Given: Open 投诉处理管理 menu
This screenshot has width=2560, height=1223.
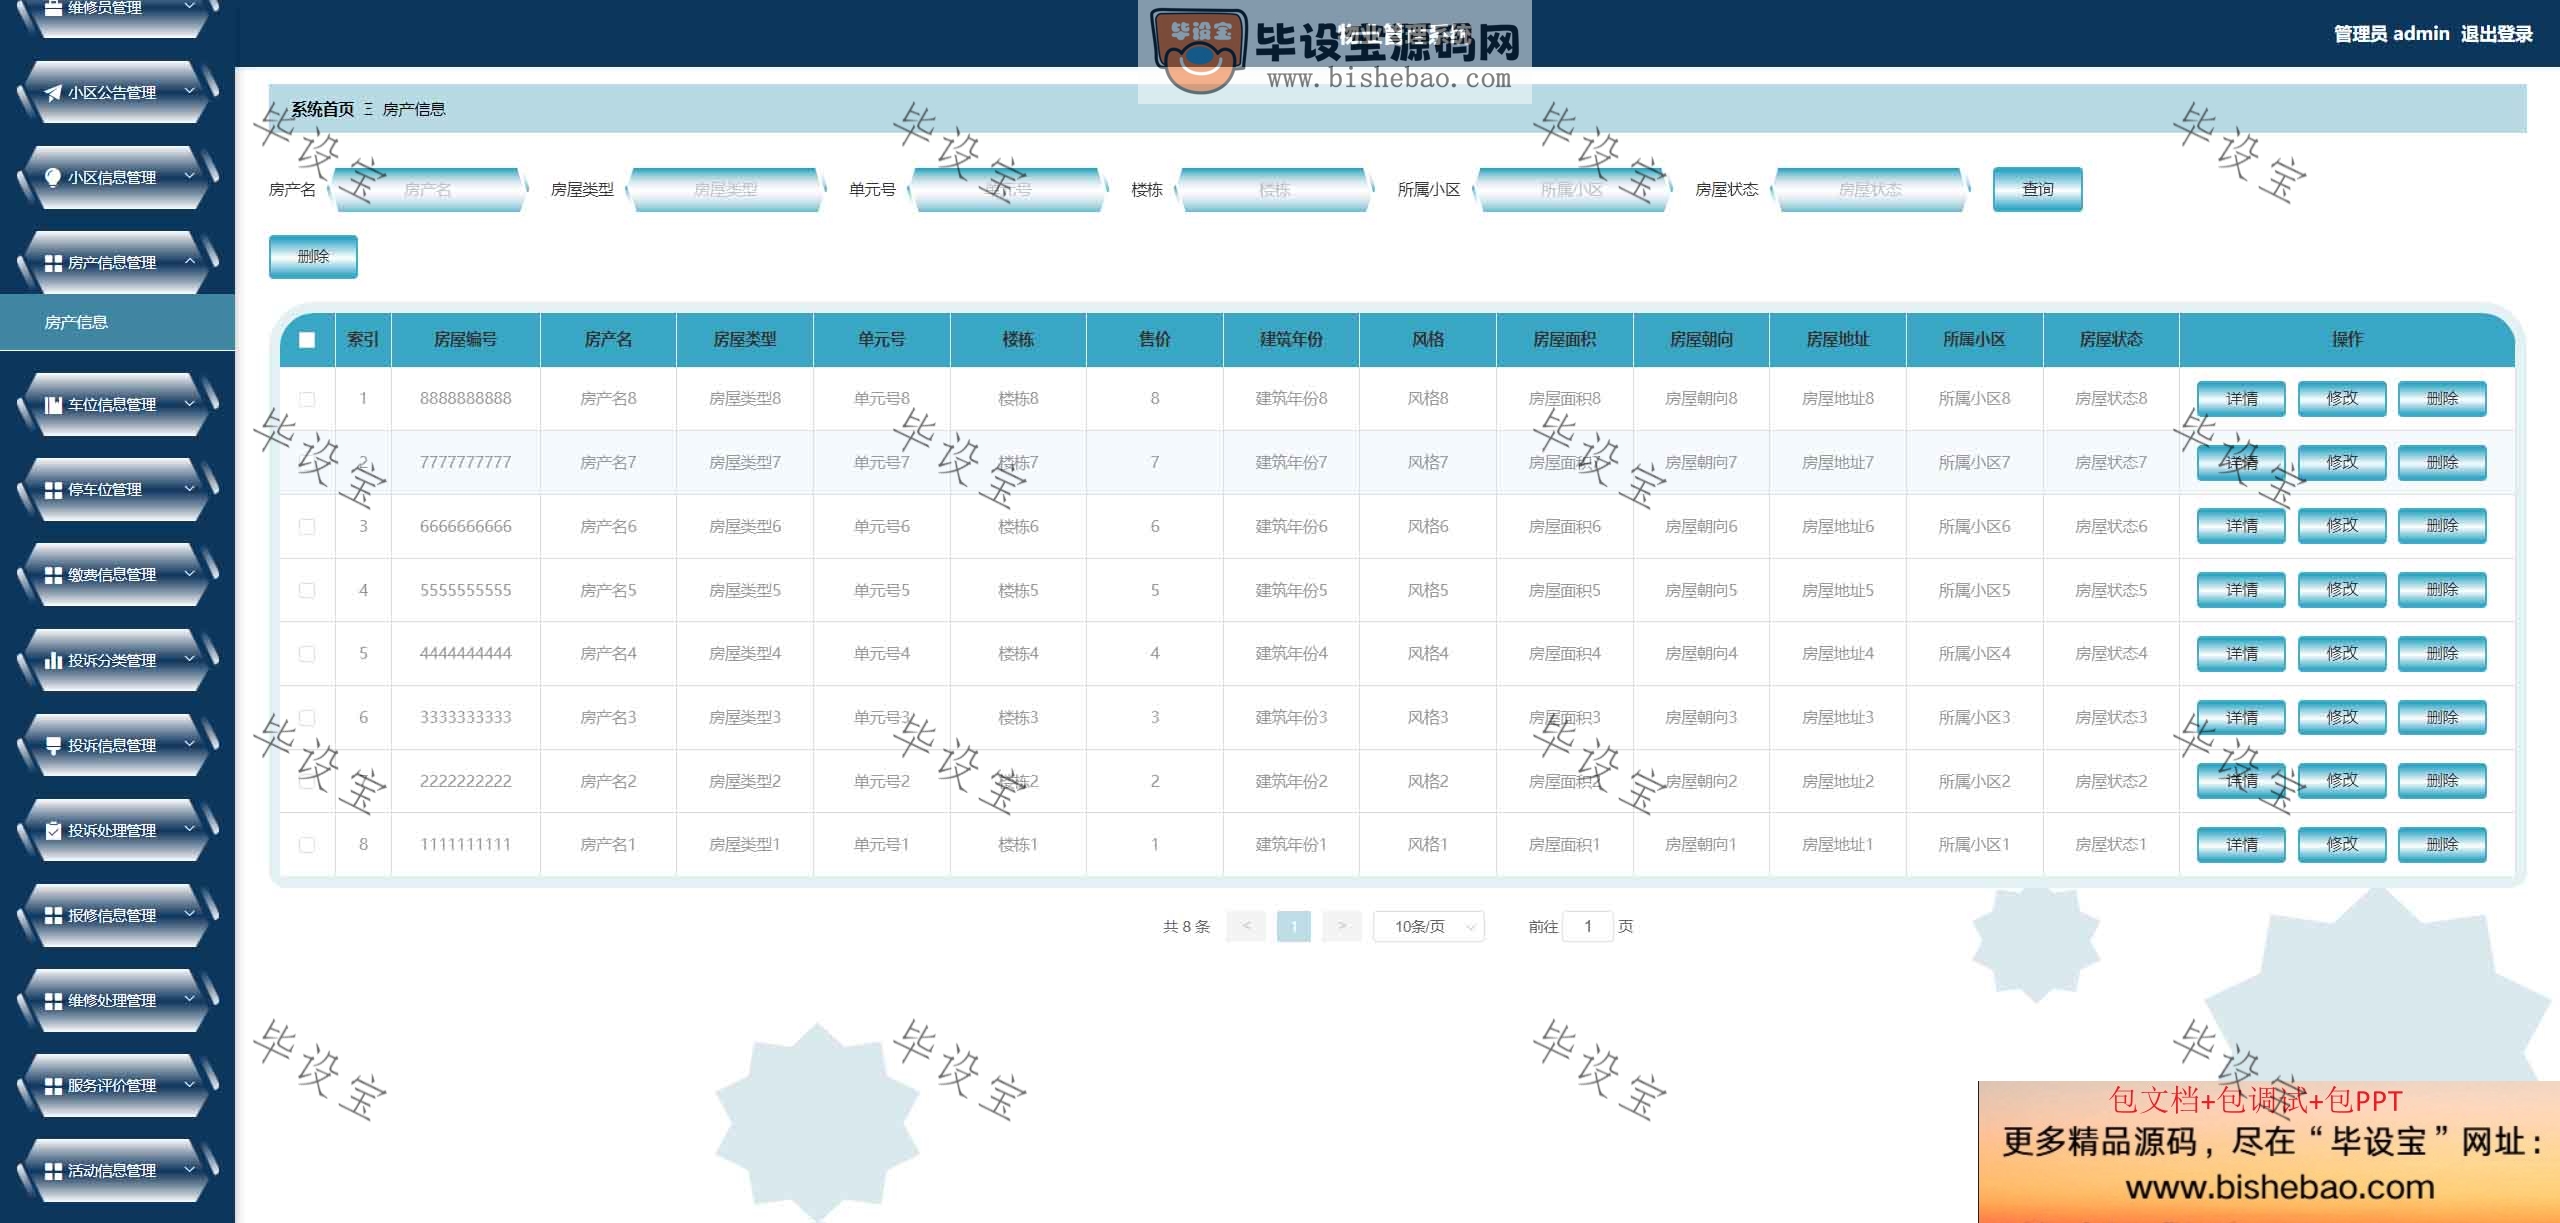Looking at the screenshot, I should pyautogui.click(x=118, y=830).
